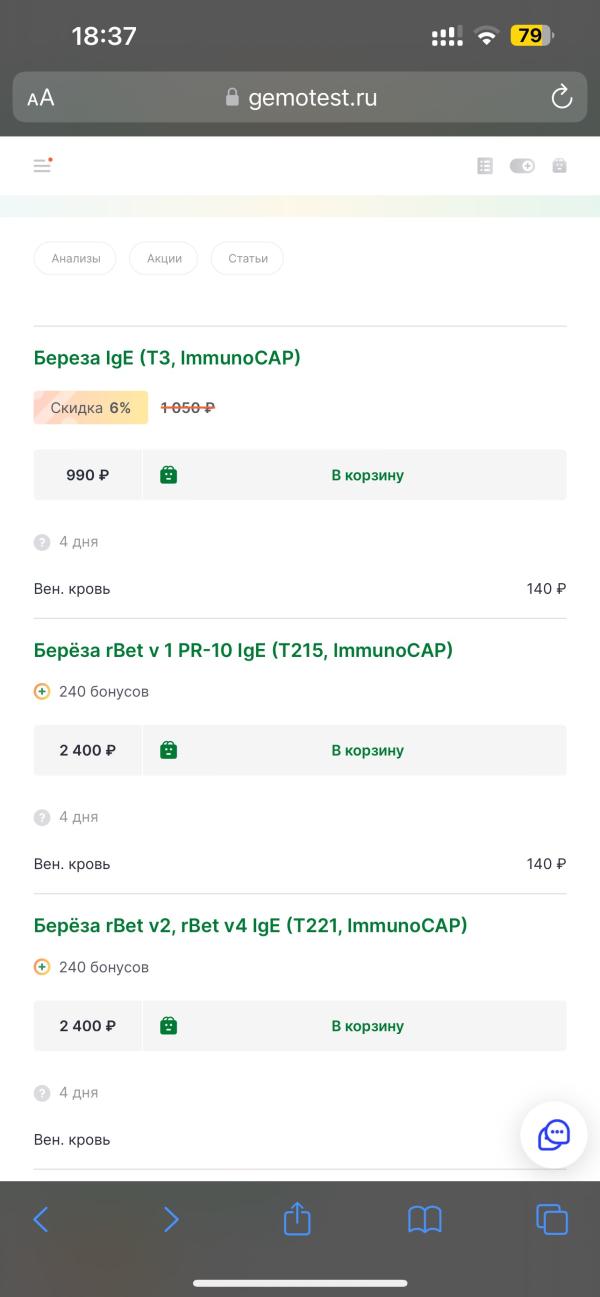Viewport: 600px width, 1297px height.
Task: Open the AA reader options menu
Action: point(41,98)
